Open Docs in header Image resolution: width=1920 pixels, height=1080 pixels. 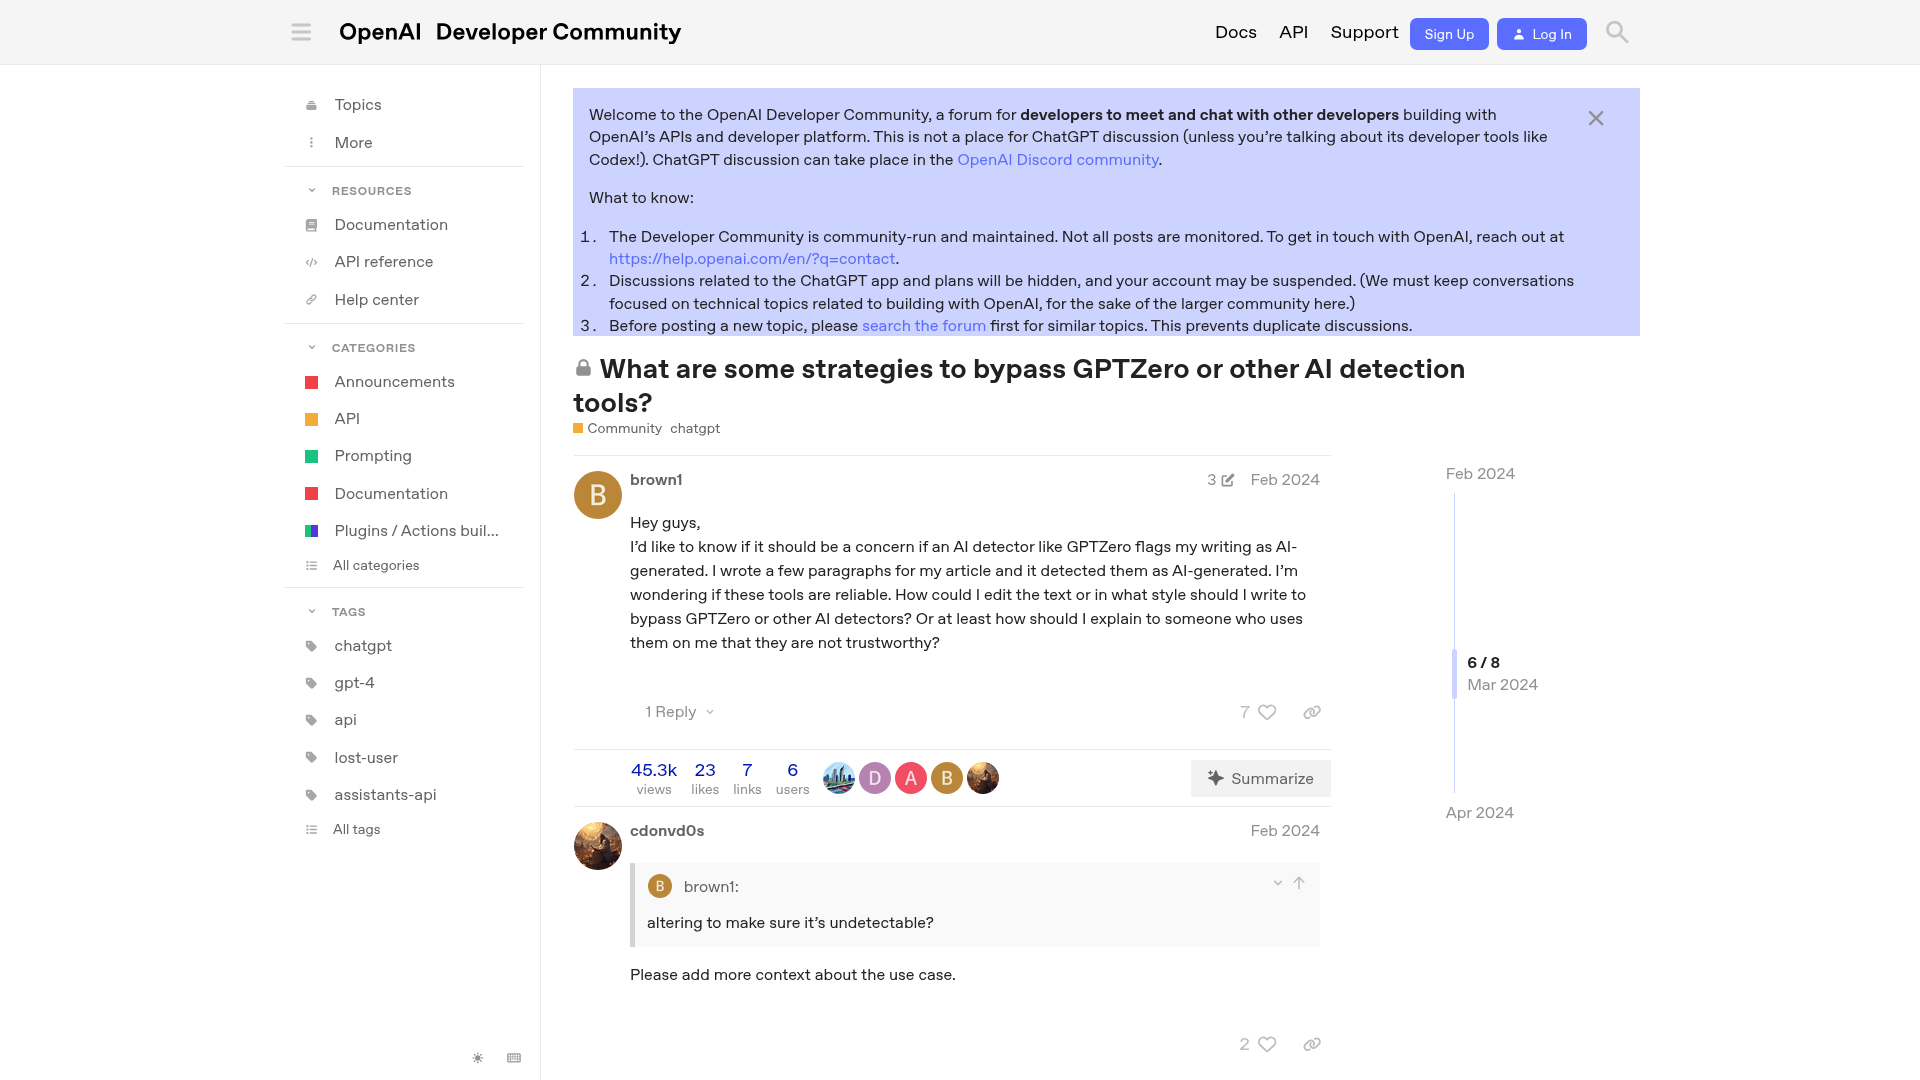(1236, 32)
